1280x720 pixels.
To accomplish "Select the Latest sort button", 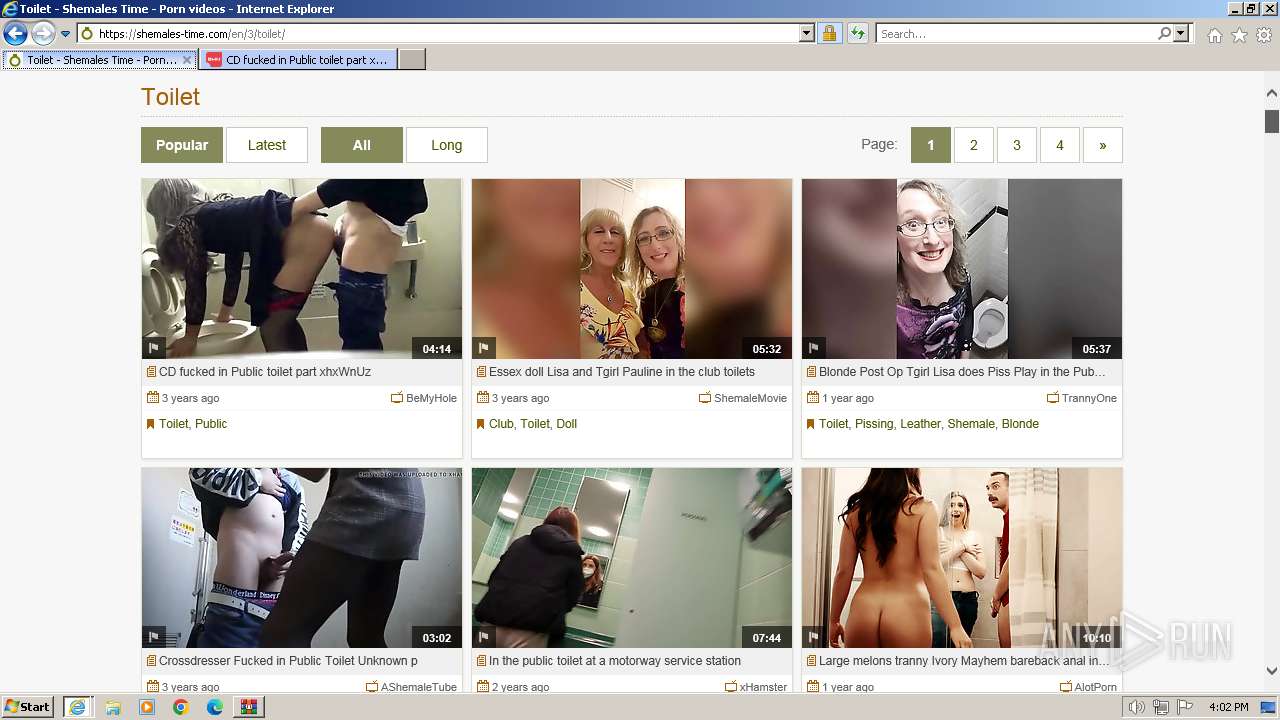I will [x=267, y=145].
